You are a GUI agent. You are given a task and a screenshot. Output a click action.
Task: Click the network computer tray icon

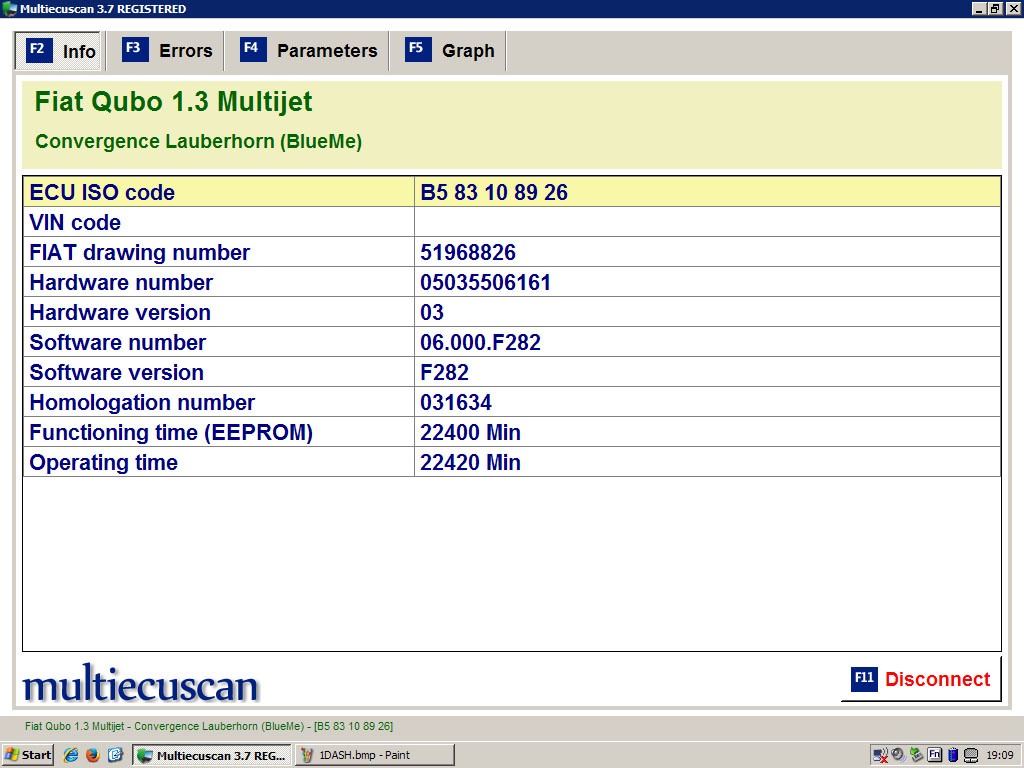tap(971, 755)
